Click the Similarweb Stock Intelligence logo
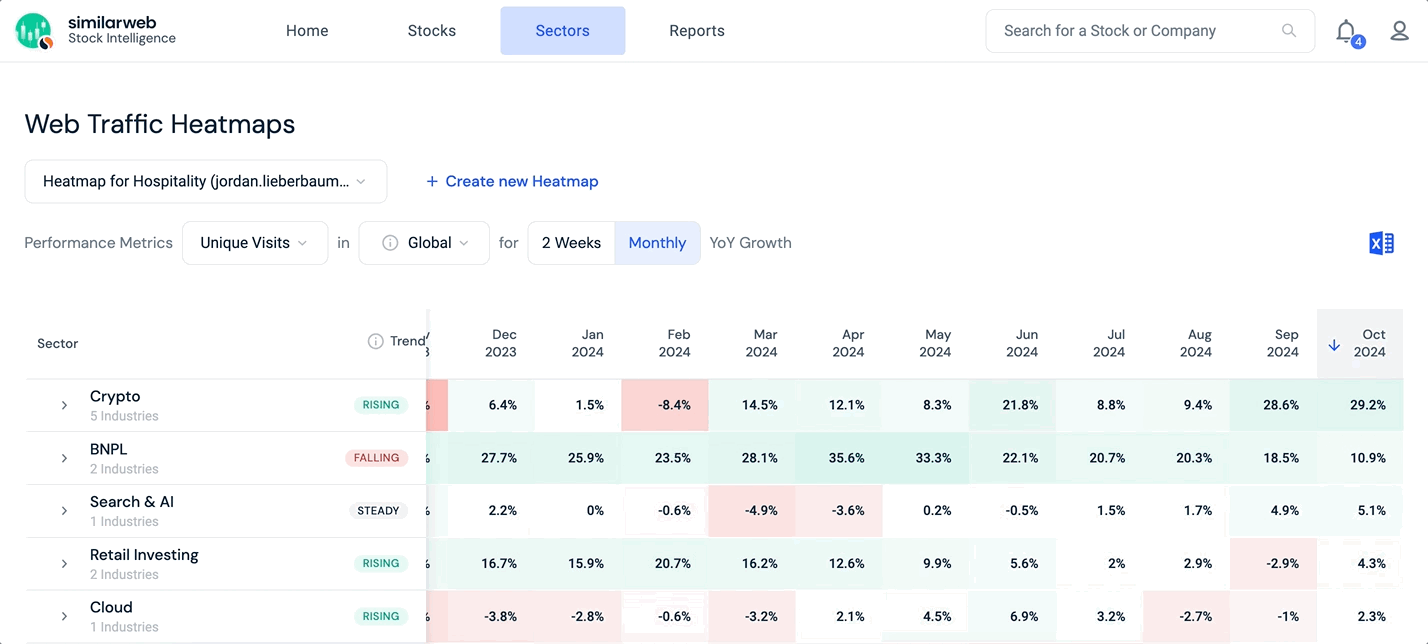 point(96,31)
